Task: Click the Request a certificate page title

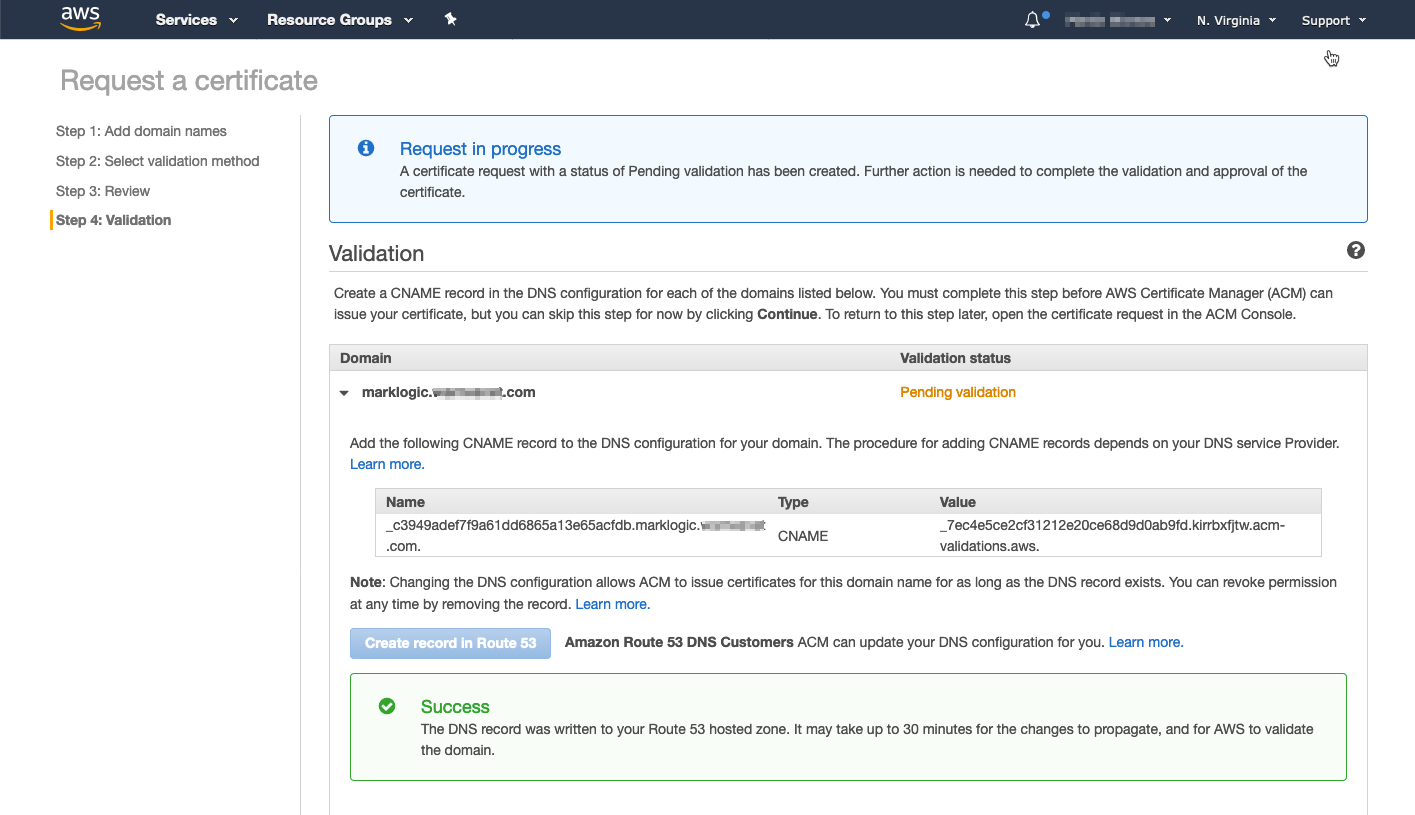Action: [189, 81]
